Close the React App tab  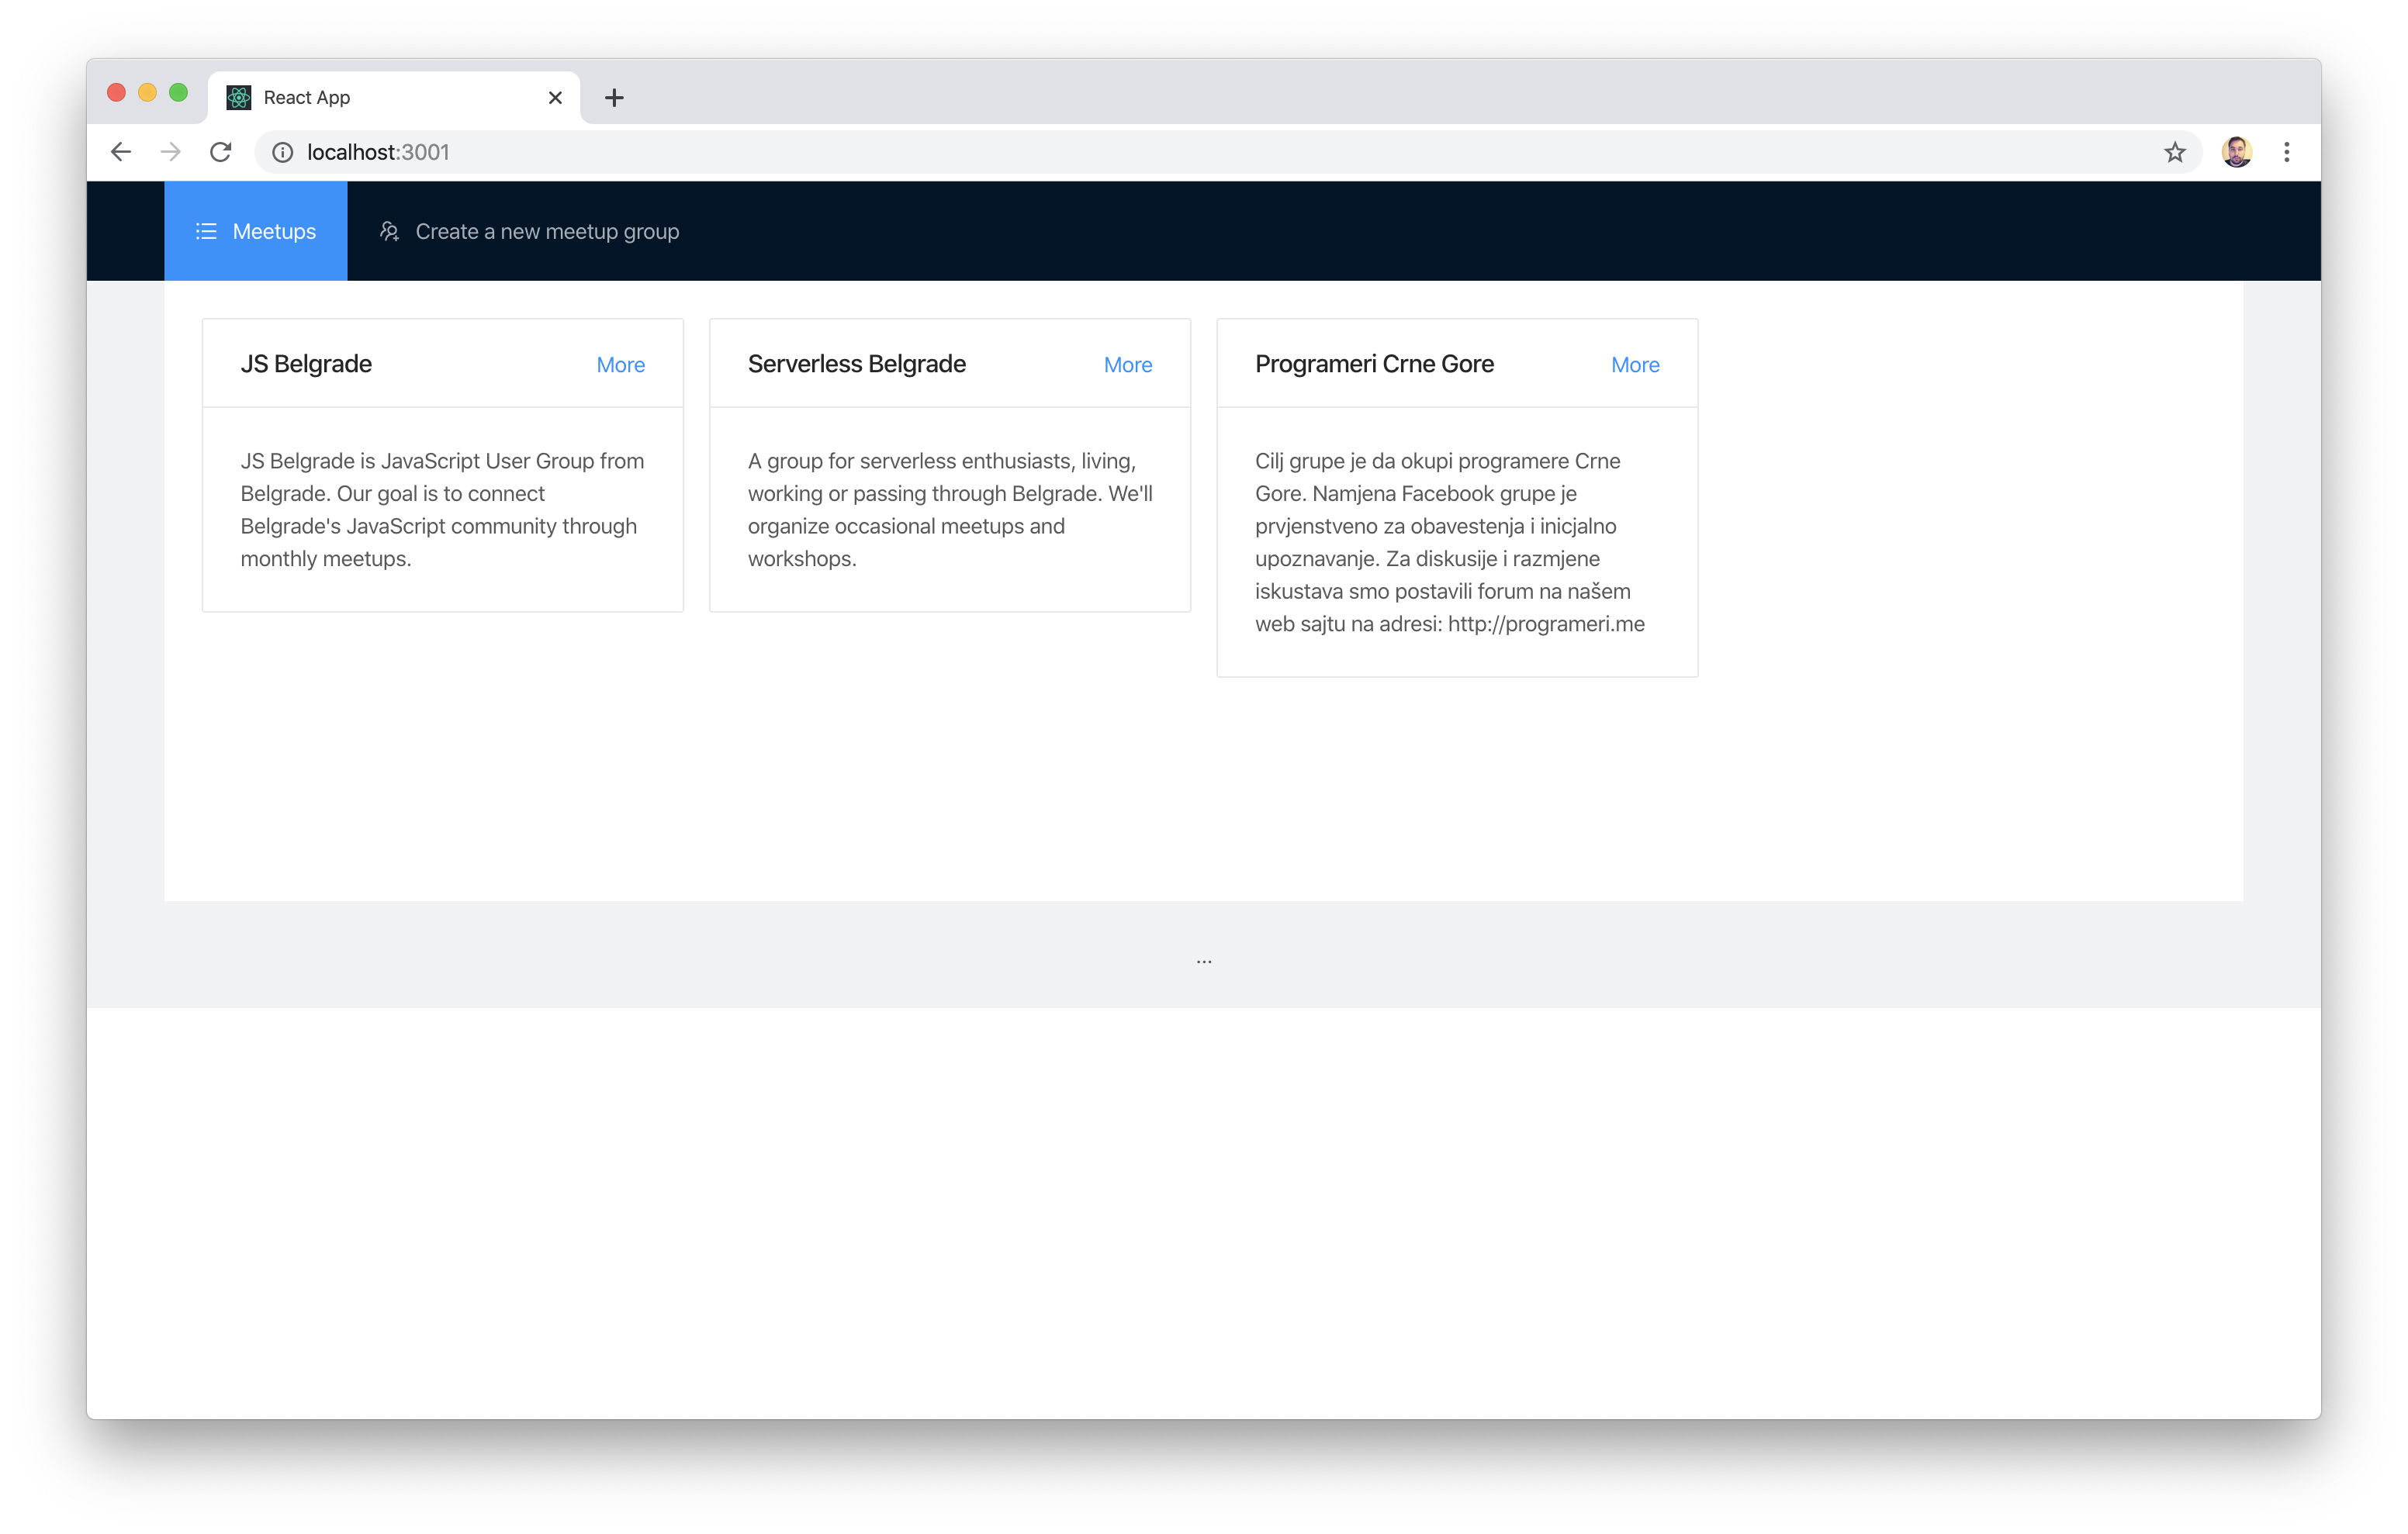point(555,97)
